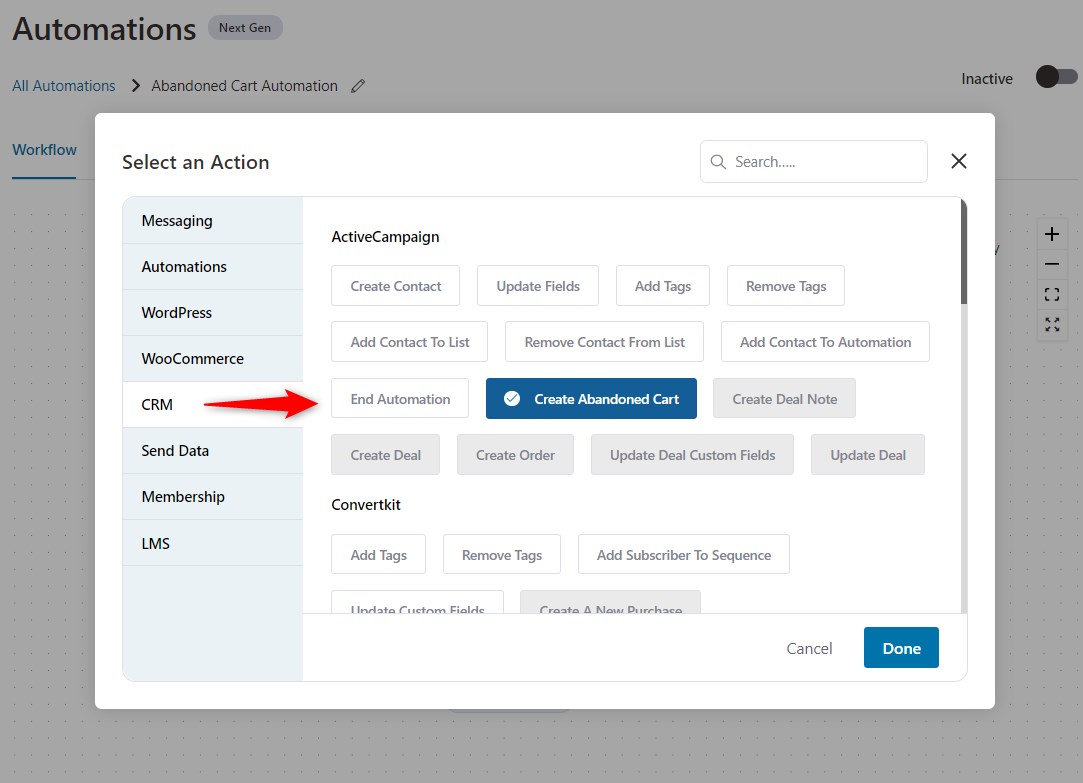Select the End Automation action
Screen dimensions: 1083x783
400,398
